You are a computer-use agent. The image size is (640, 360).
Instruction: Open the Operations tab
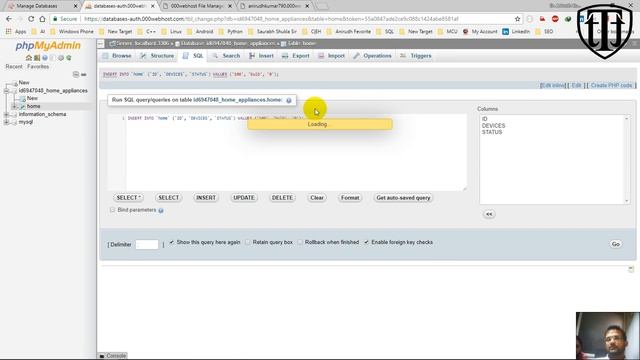point(372,56)
